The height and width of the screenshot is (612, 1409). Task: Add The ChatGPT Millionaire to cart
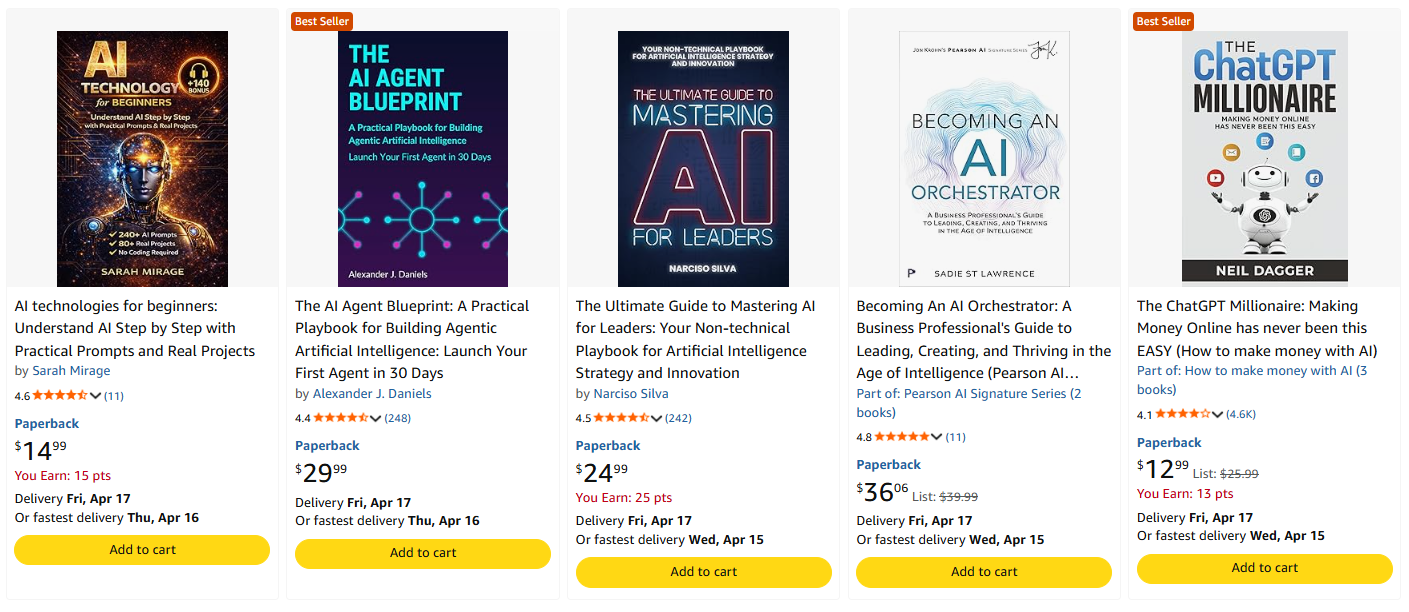pos(1264,568)
